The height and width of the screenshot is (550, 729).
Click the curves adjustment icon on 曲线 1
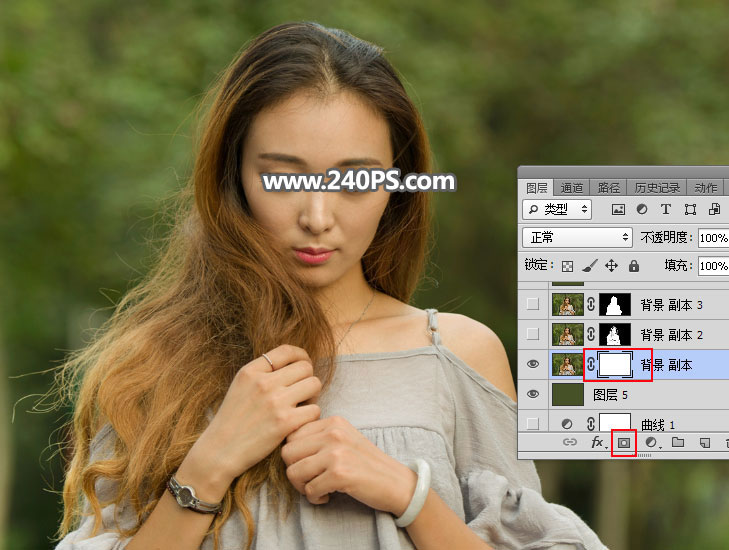point(567,424)
